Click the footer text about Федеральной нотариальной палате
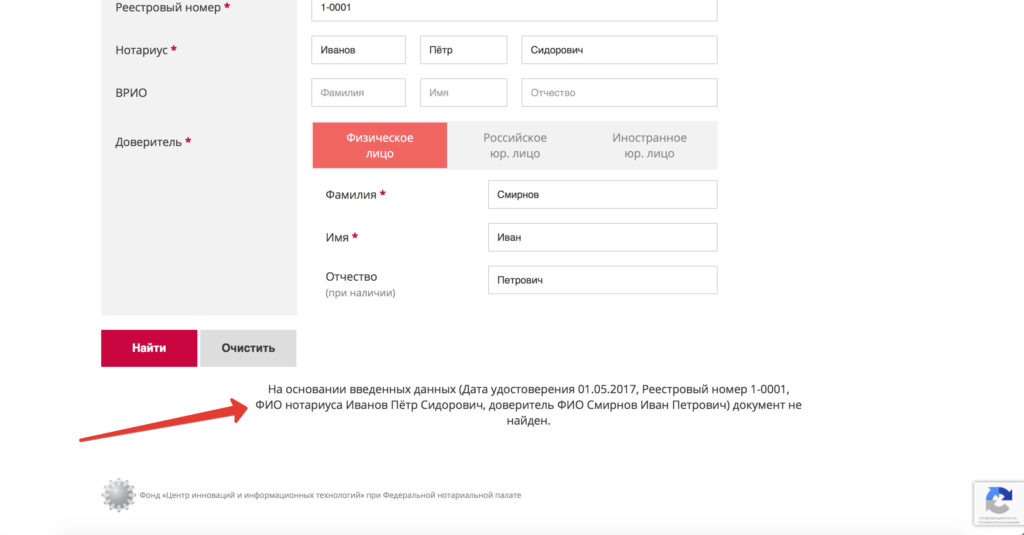This screenshot has width=1024, height=535. click(x=330, y=495)
